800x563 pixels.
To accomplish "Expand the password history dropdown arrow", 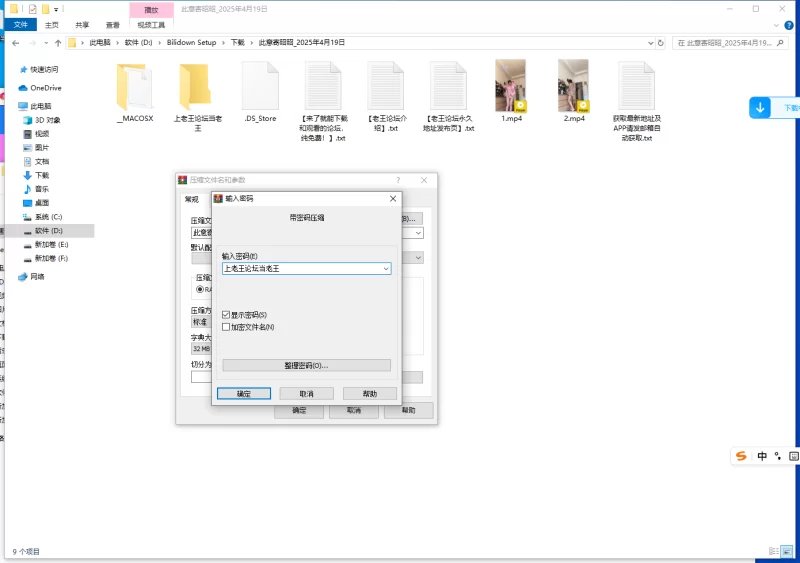I will click(x=385, y=269).
